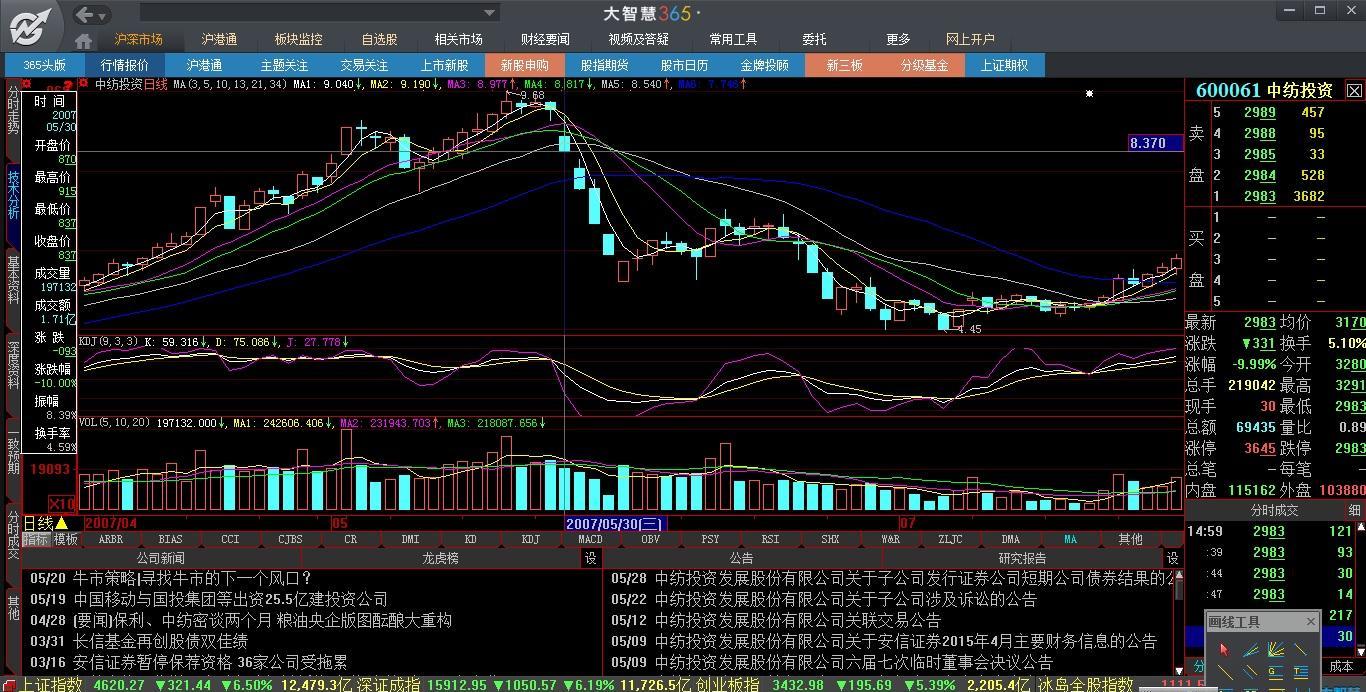Select the ray line tool in drawing palette top row
The image size is (1366, 692).
(1300, 649)
